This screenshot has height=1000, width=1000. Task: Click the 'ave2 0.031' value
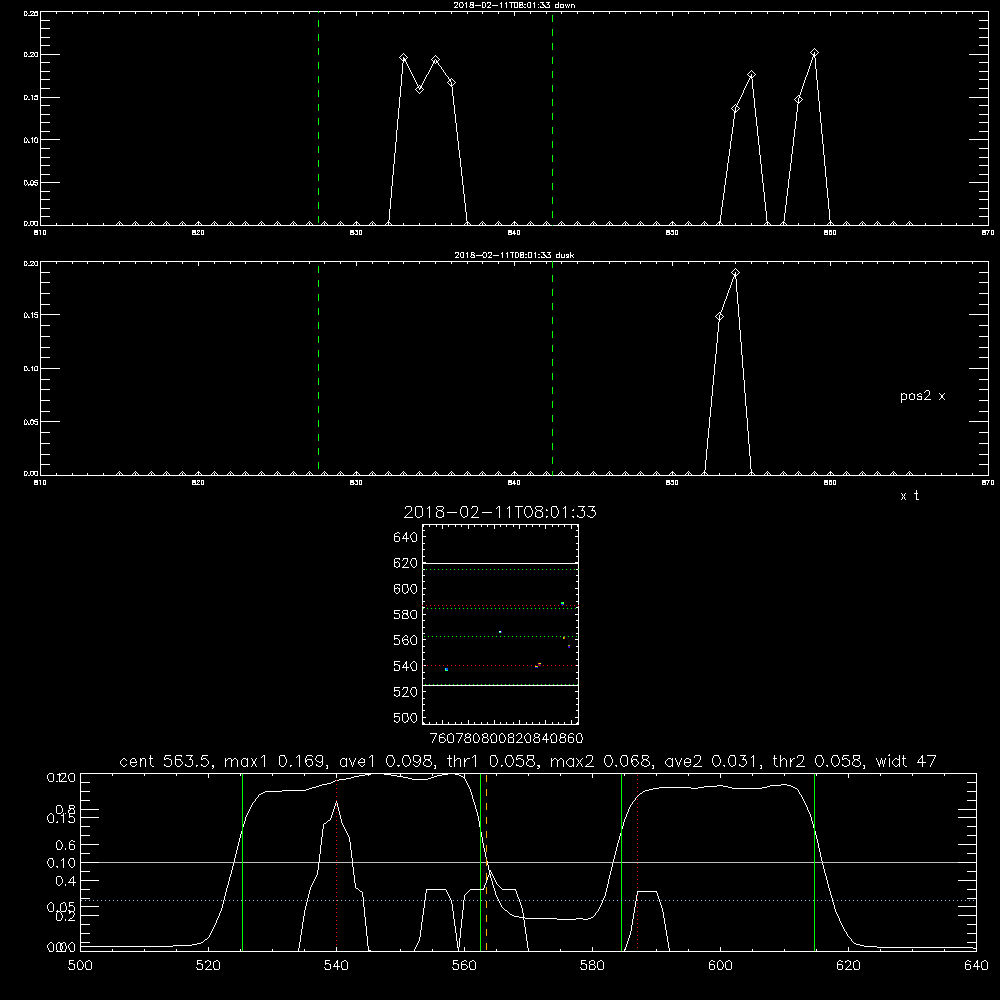(x=710, y=761)
